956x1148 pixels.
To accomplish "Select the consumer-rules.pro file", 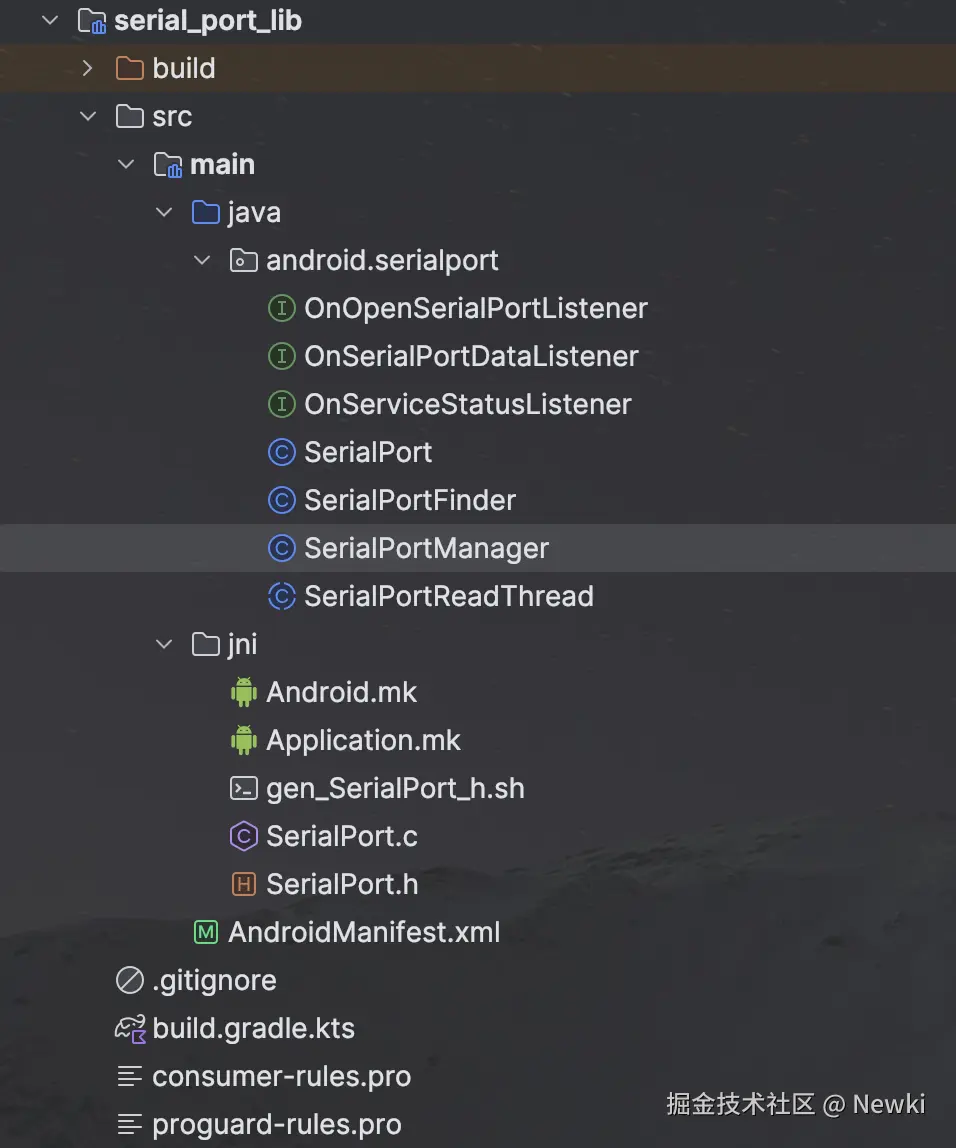I will 281,1076.
